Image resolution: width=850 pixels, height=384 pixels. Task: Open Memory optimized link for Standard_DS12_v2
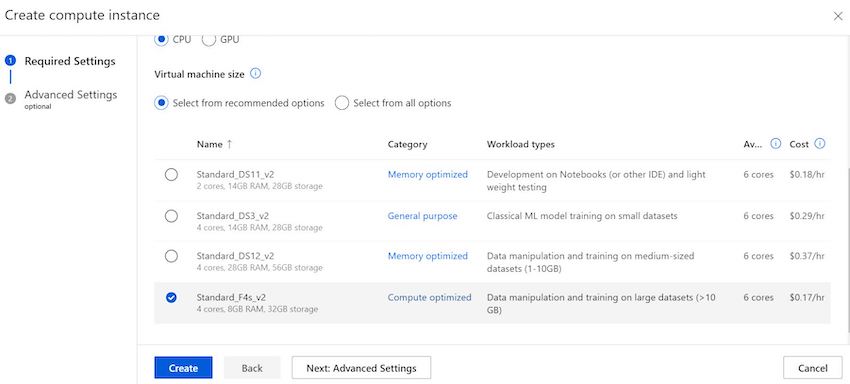tap(428, 256)
